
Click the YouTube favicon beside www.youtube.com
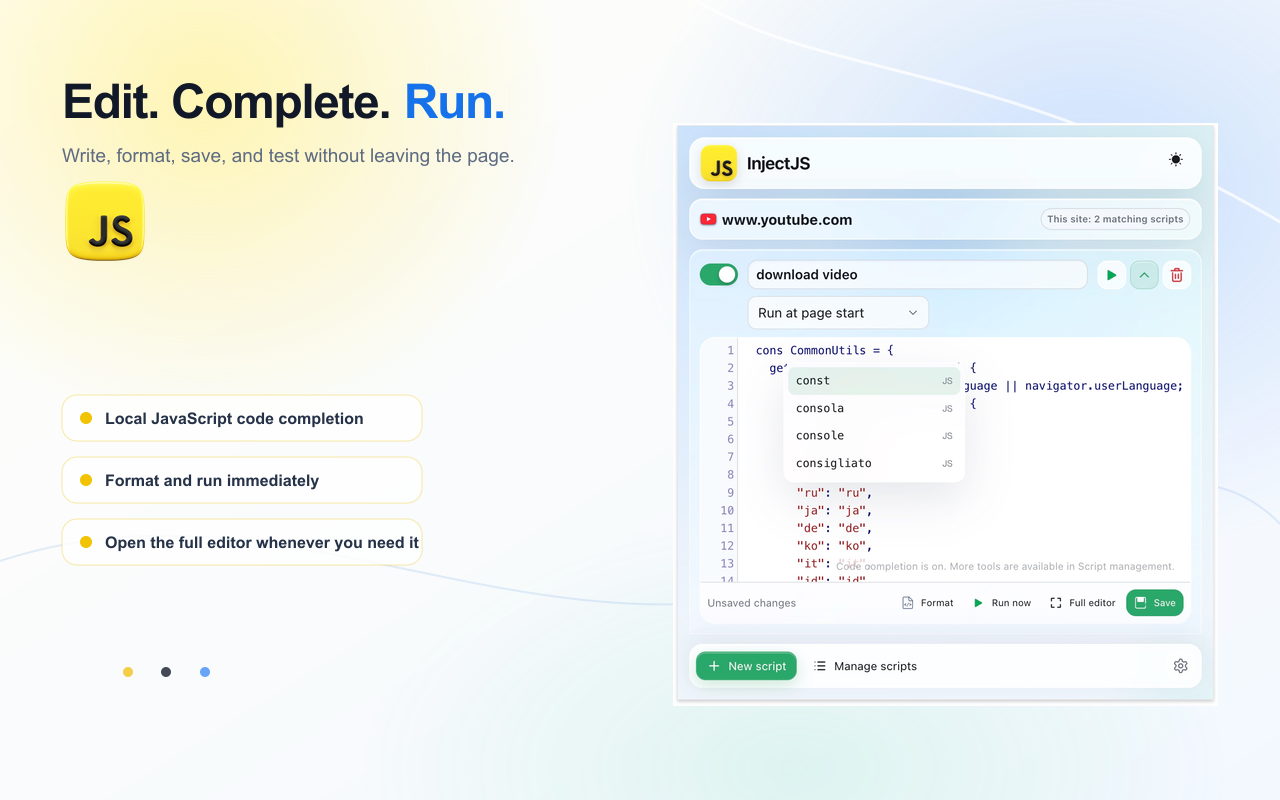pyautogui.click(x=708, y=220)
